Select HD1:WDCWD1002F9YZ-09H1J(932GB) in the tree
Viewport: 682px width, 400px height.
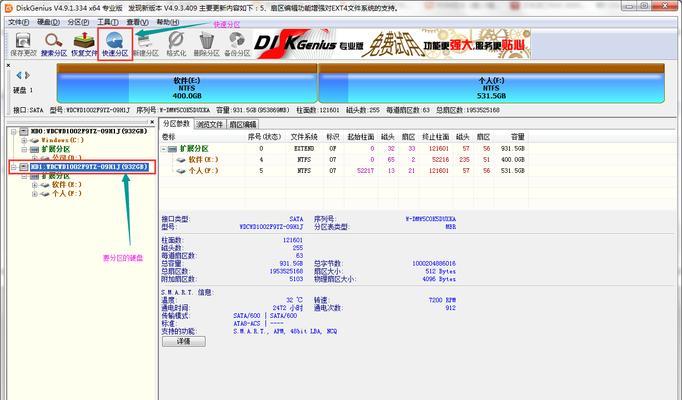(x=89, y=167)
